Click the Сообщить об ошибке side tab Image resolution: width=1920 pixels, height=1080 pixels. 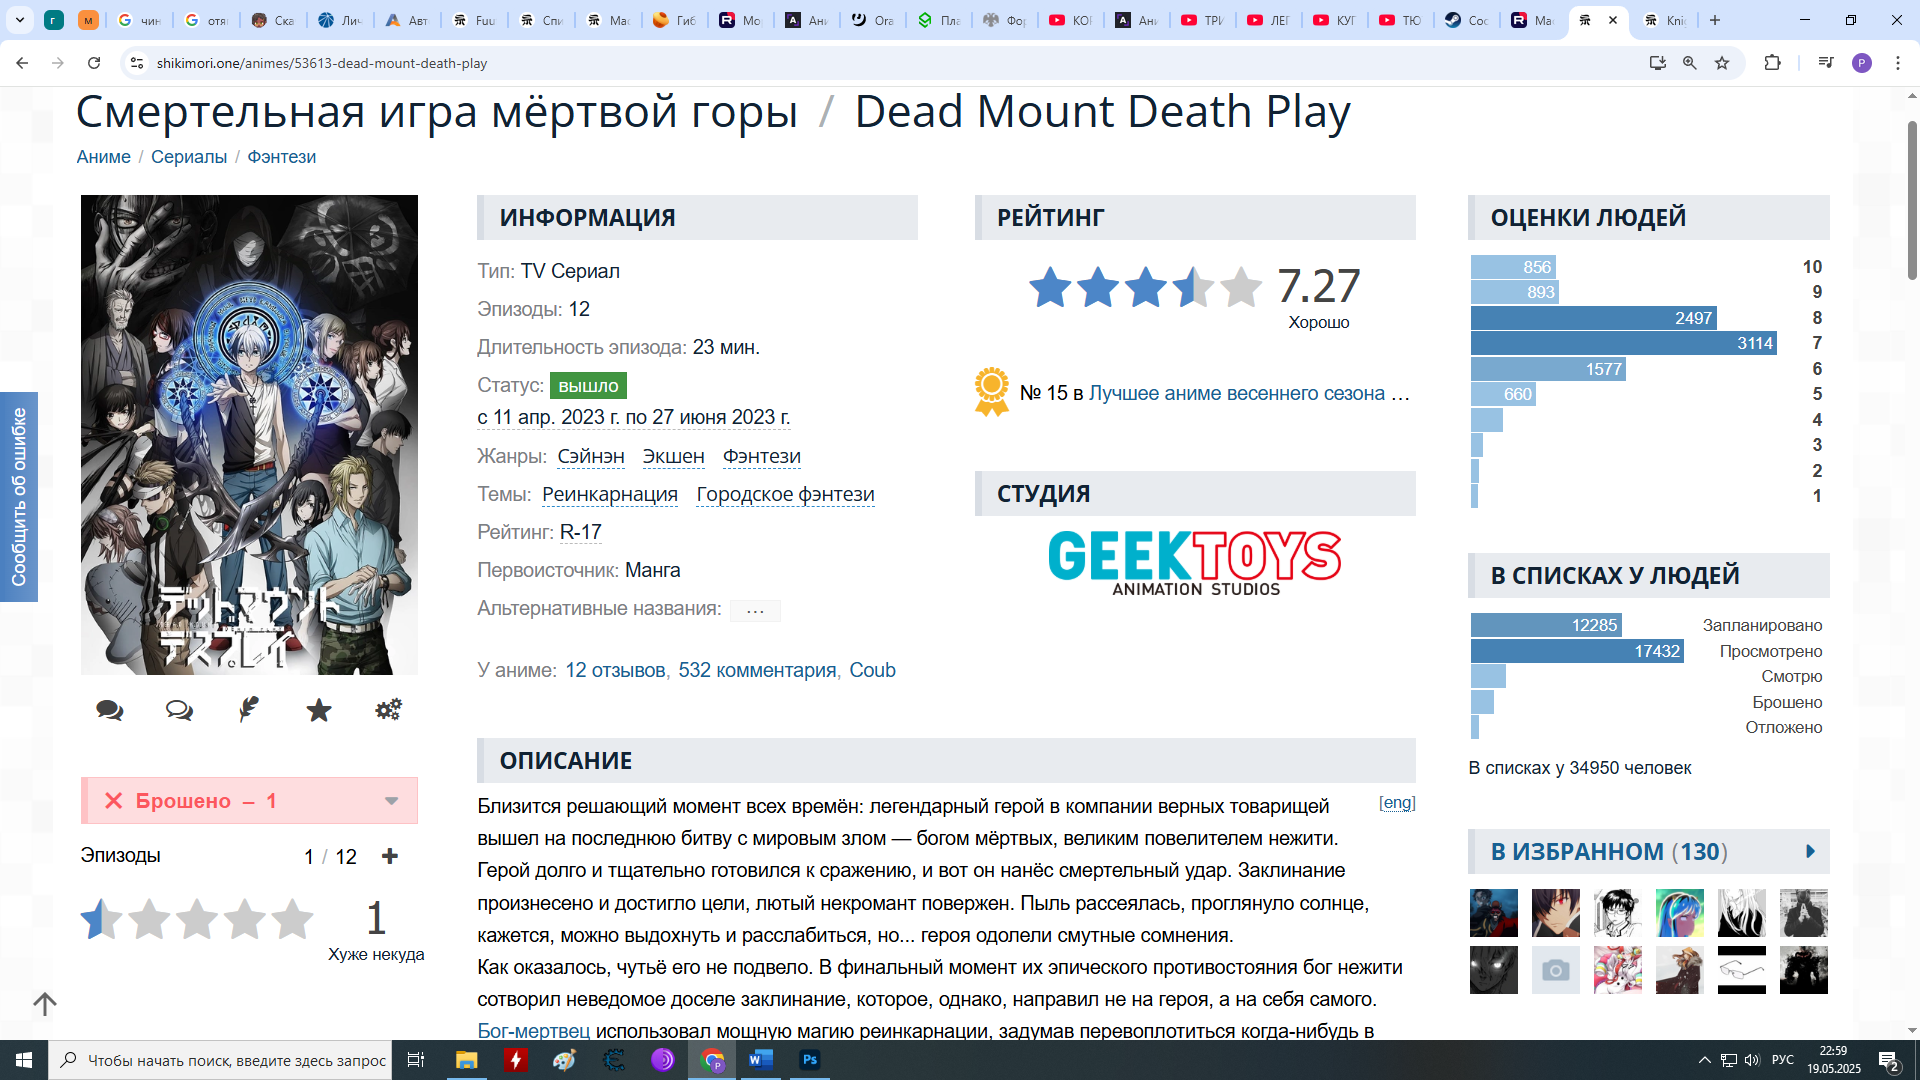pyautogui.click(x=19, y=497)
